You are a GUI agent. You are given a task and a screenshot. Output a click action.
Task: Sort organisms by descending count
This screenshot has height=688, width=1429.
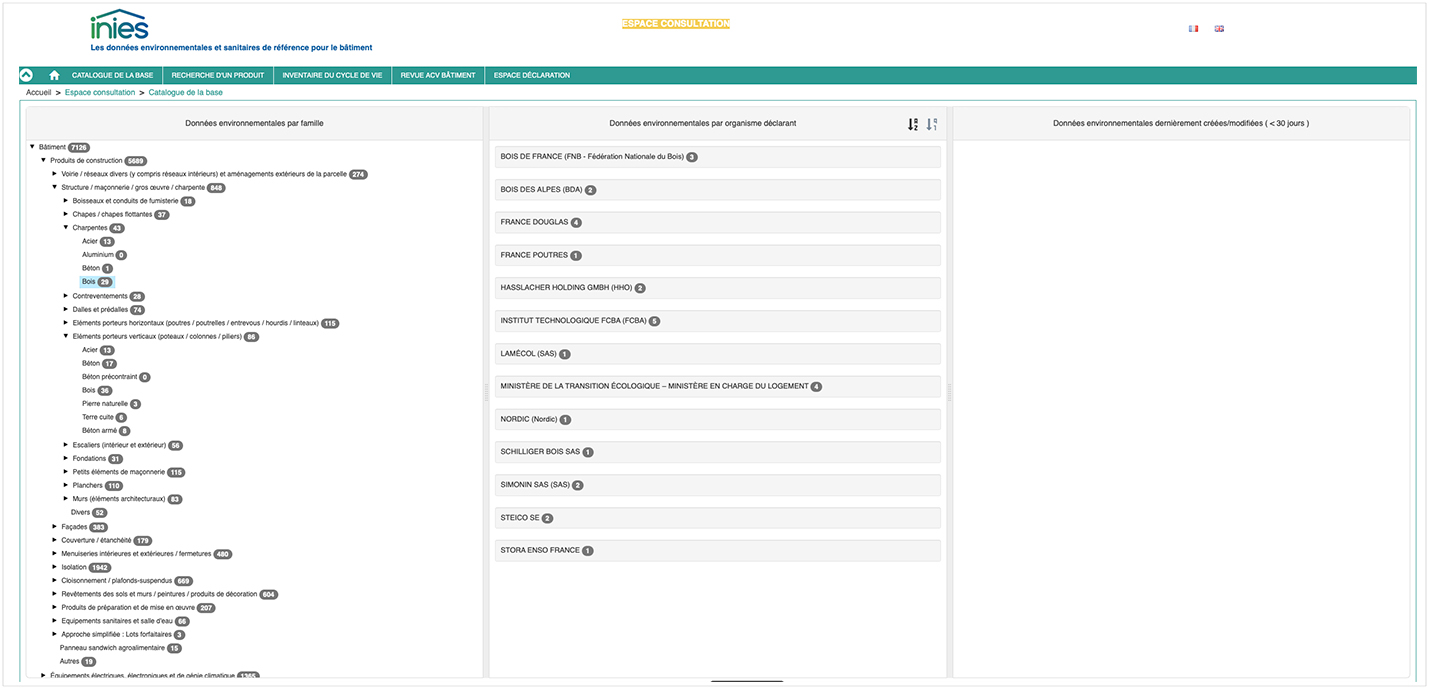tap(931, 124)
